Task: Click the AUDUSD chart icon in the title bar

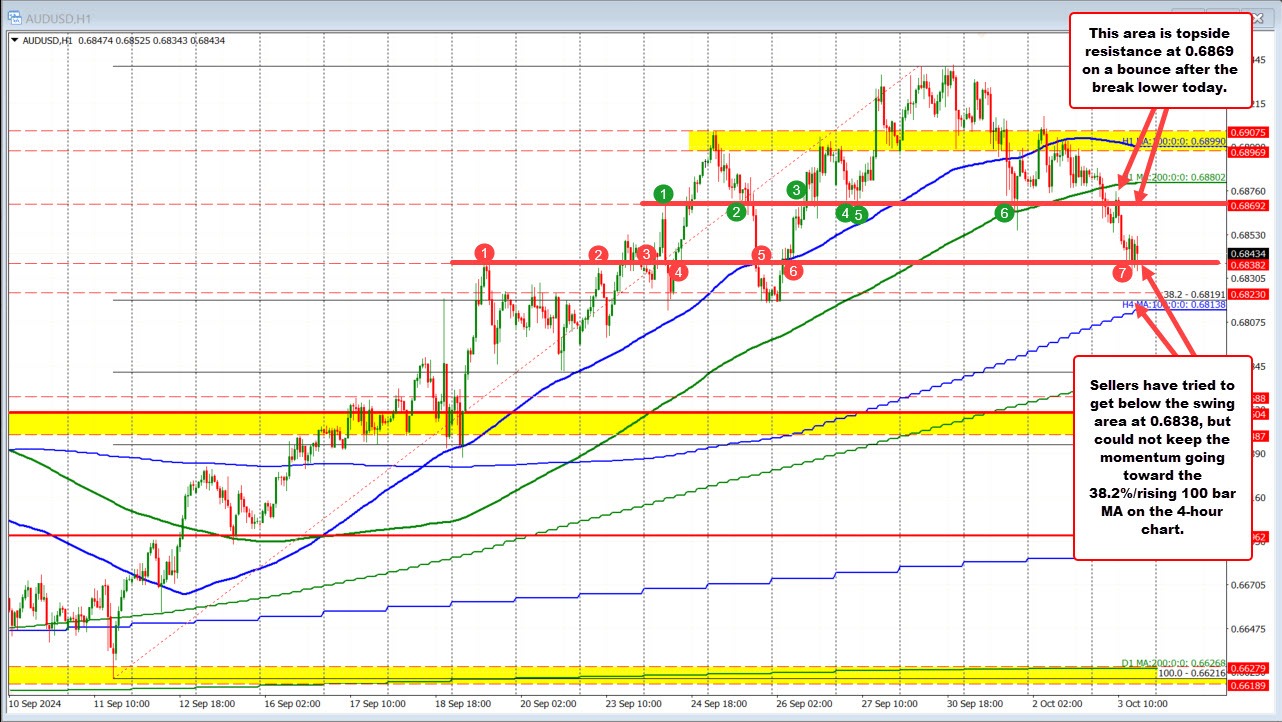Action: pos(14,16)
